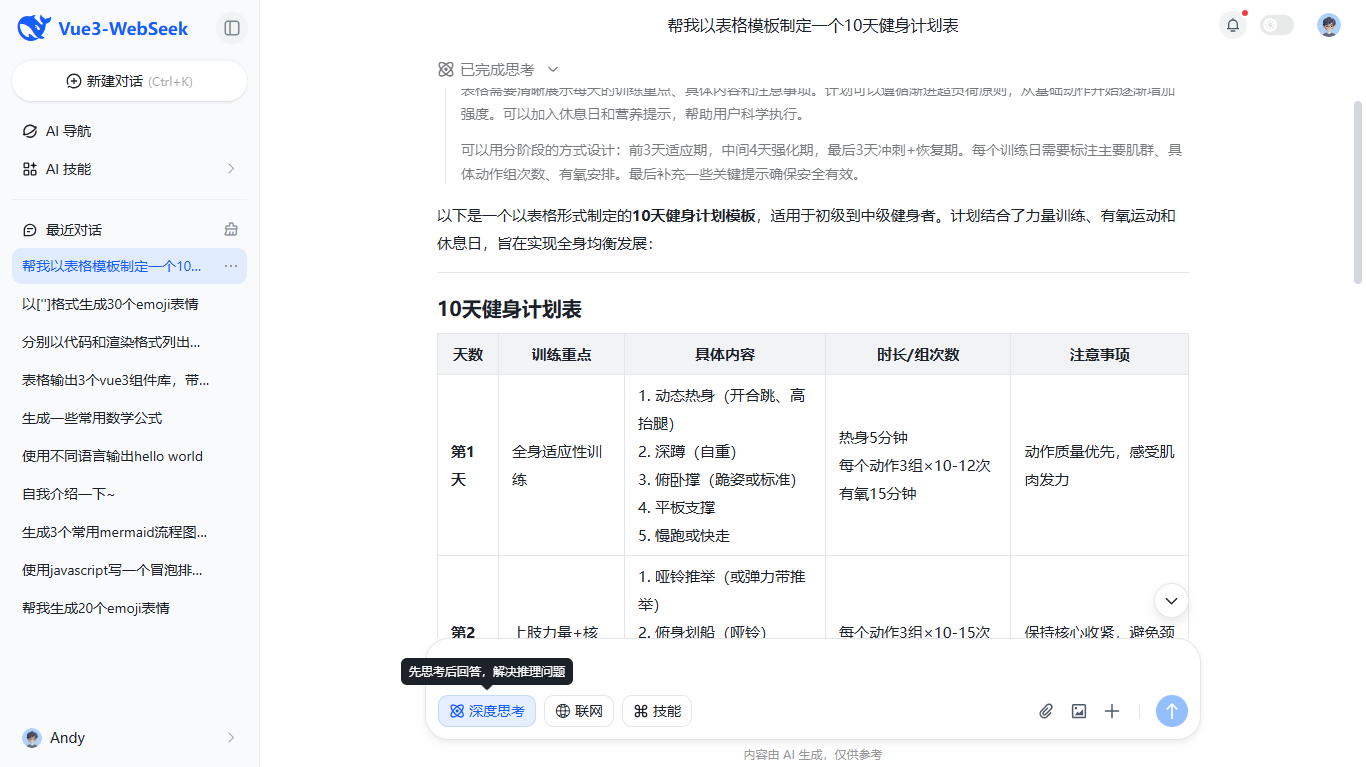The width and height of the screenshot is (1366, 767).
Task: Start a 新建对话 new conversation
Action: point(129,81)
